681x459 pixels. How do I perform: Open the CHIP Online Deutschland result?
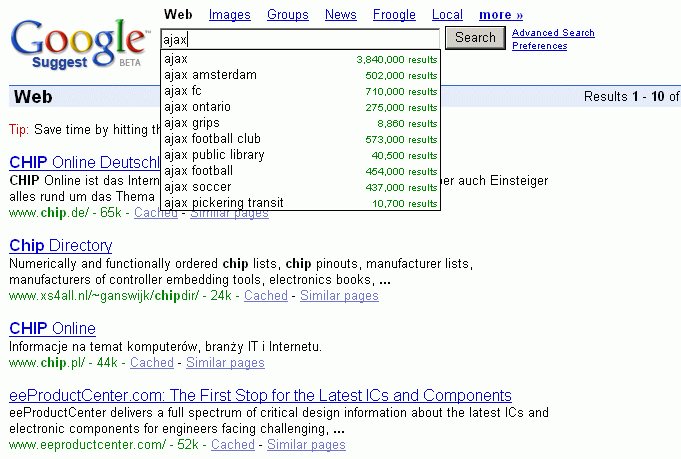pyautogui.click(x=85, y=162)
